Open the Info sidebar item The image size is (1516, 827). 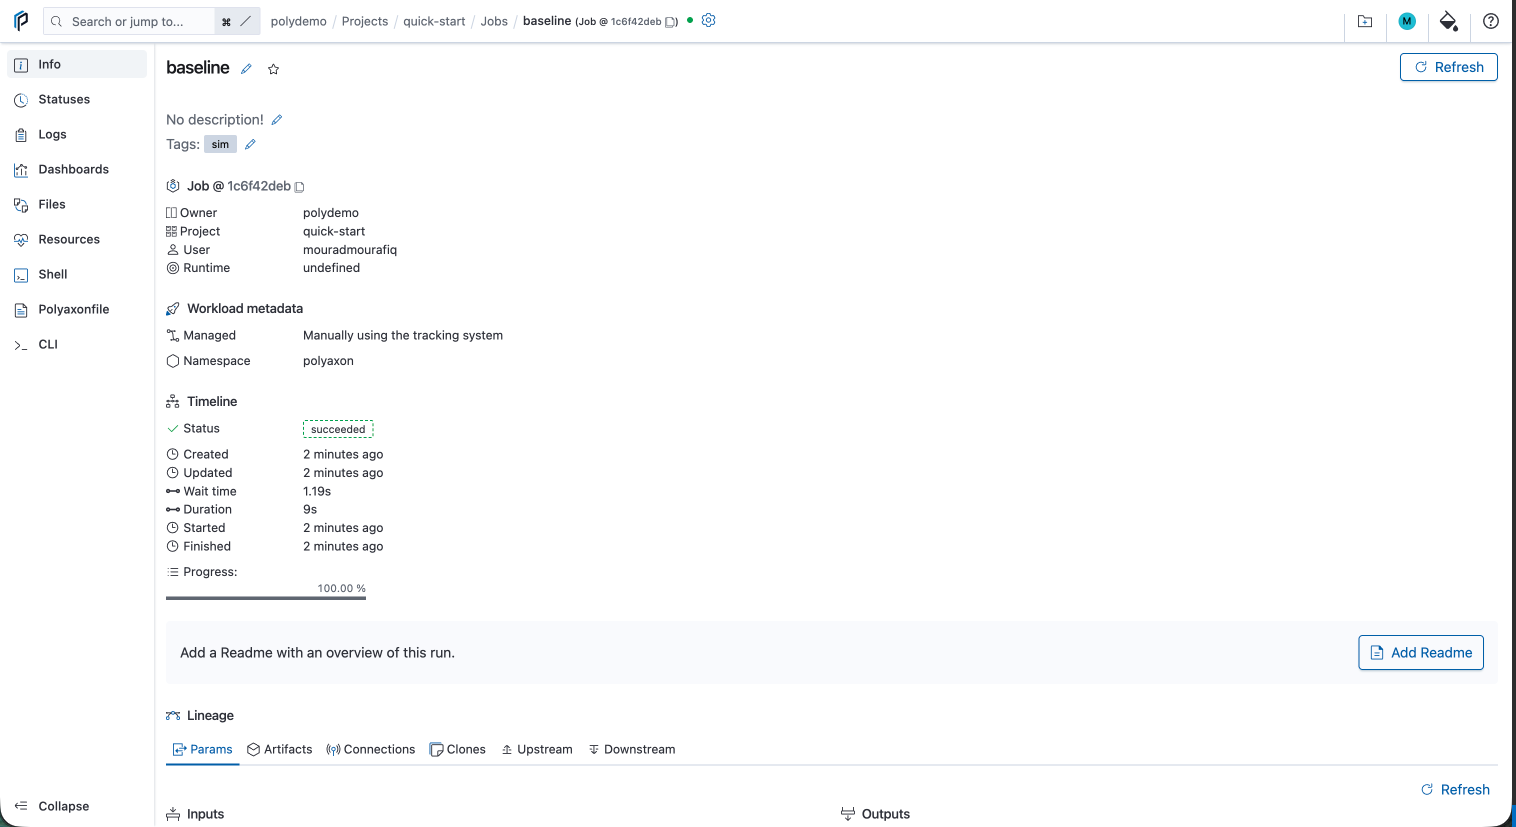[x=77, y=64]
